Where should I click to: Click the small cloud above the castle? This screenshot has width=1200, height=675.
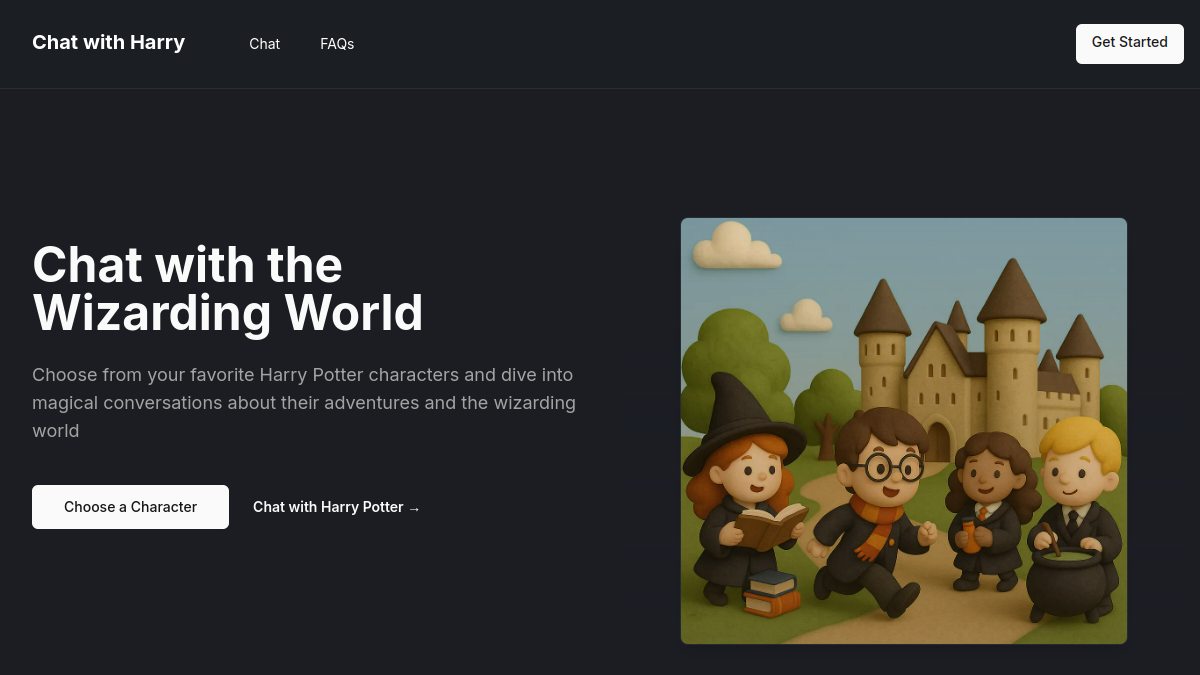tap(806, 316)
